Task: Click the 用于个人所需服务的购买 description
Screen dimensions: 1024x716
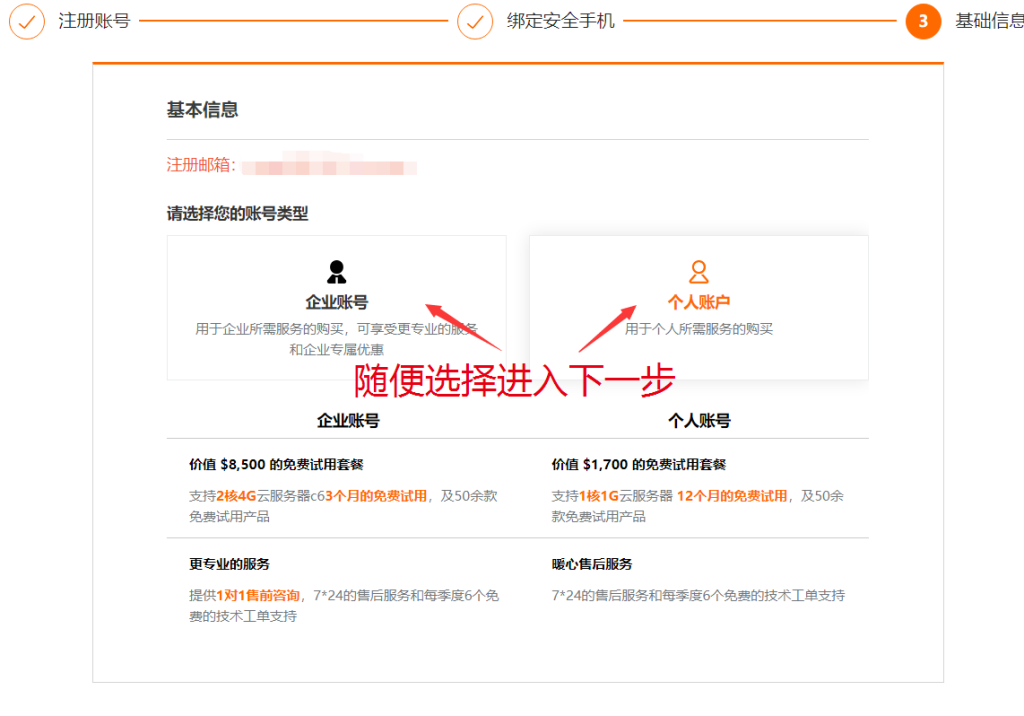Action: tap(699, 329)
